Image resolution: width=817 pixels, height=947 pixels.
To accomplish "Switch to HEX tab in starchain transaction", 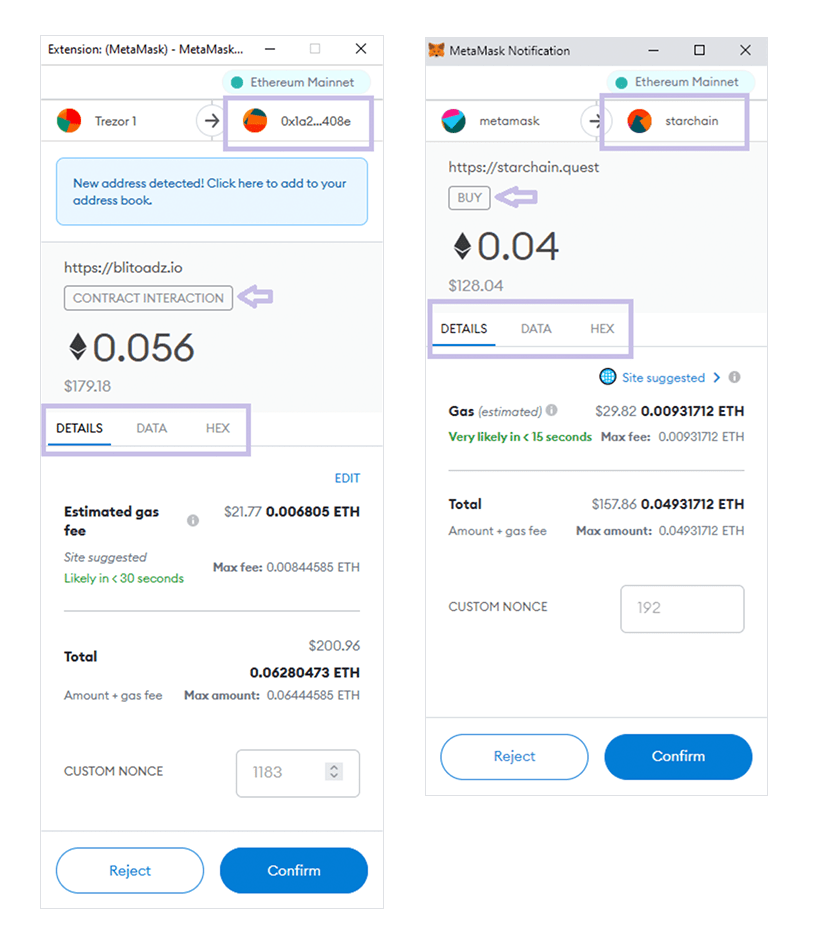I will [602, 329].
